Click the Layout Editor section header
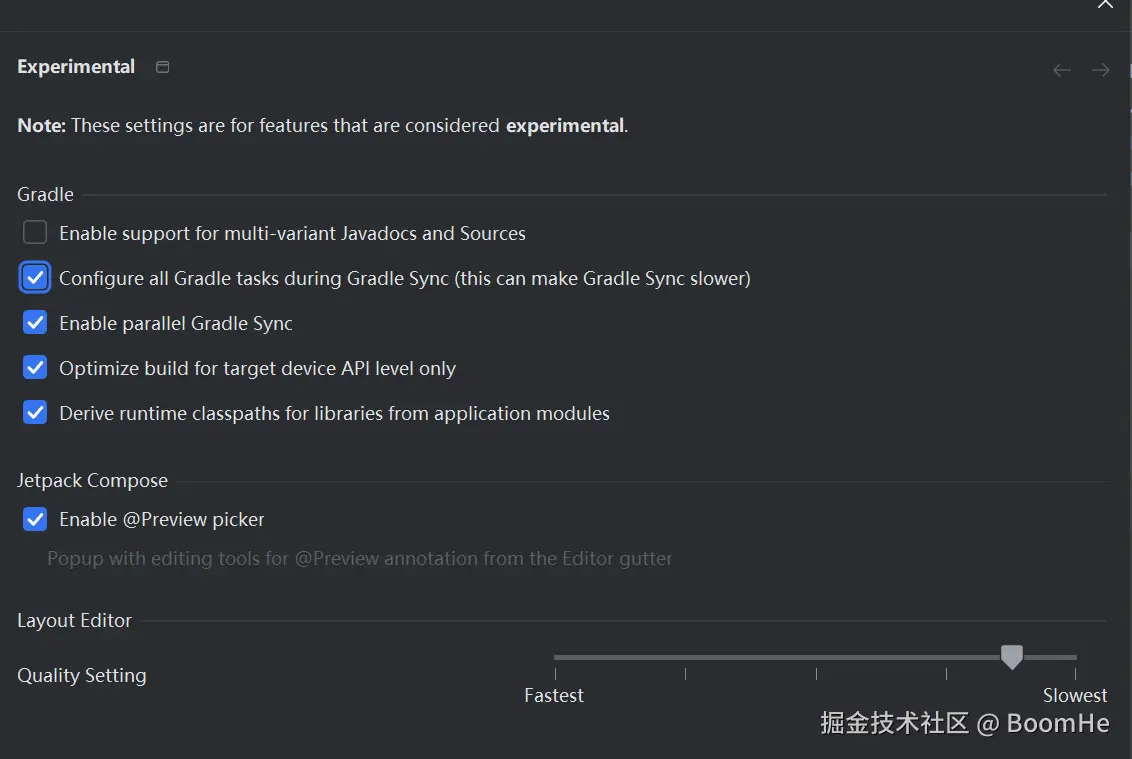This screenshot has width=1132, height=759. [74, 621]
